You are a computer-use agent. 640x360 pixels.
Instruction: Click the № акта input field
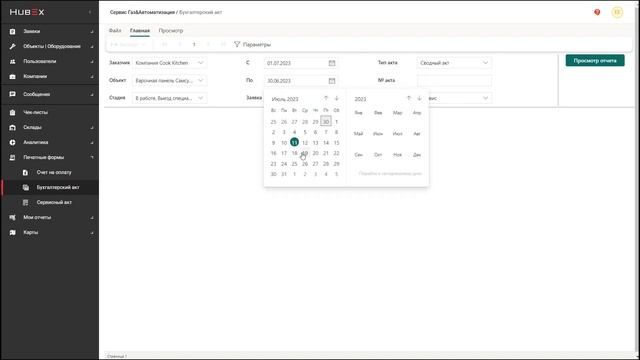pos(454,81)
